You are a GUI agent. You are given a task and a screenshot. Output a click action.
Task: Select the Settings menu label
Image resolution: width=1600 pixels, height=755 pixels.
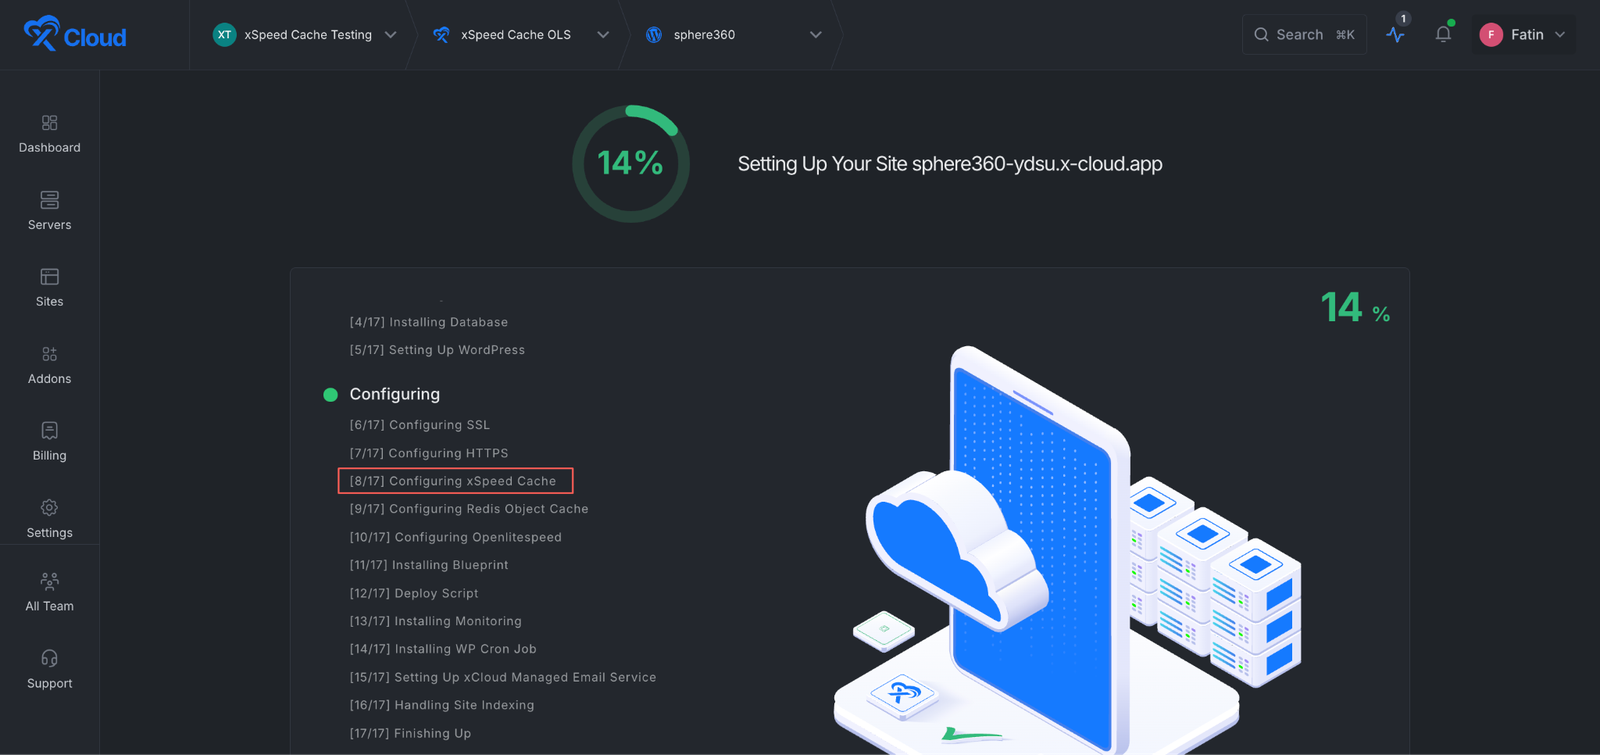tap(50, 533)
